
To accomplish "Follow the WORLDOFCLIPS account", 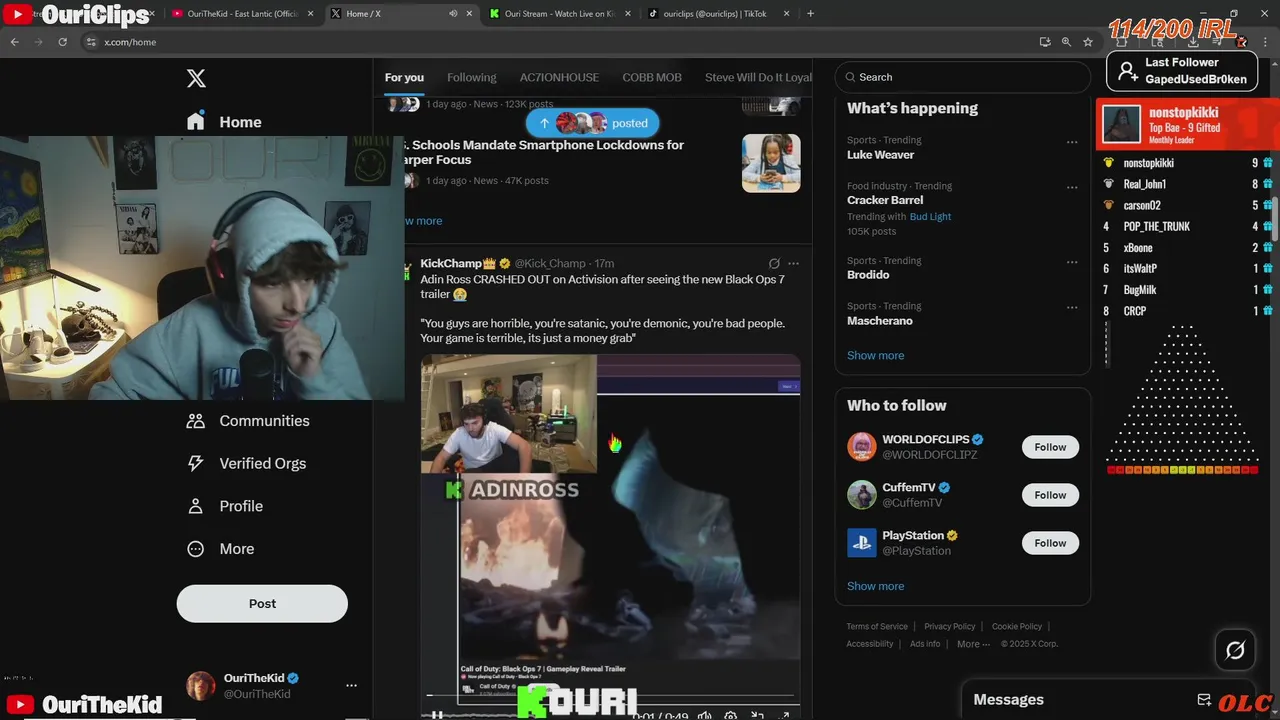I will [1050, 447].
